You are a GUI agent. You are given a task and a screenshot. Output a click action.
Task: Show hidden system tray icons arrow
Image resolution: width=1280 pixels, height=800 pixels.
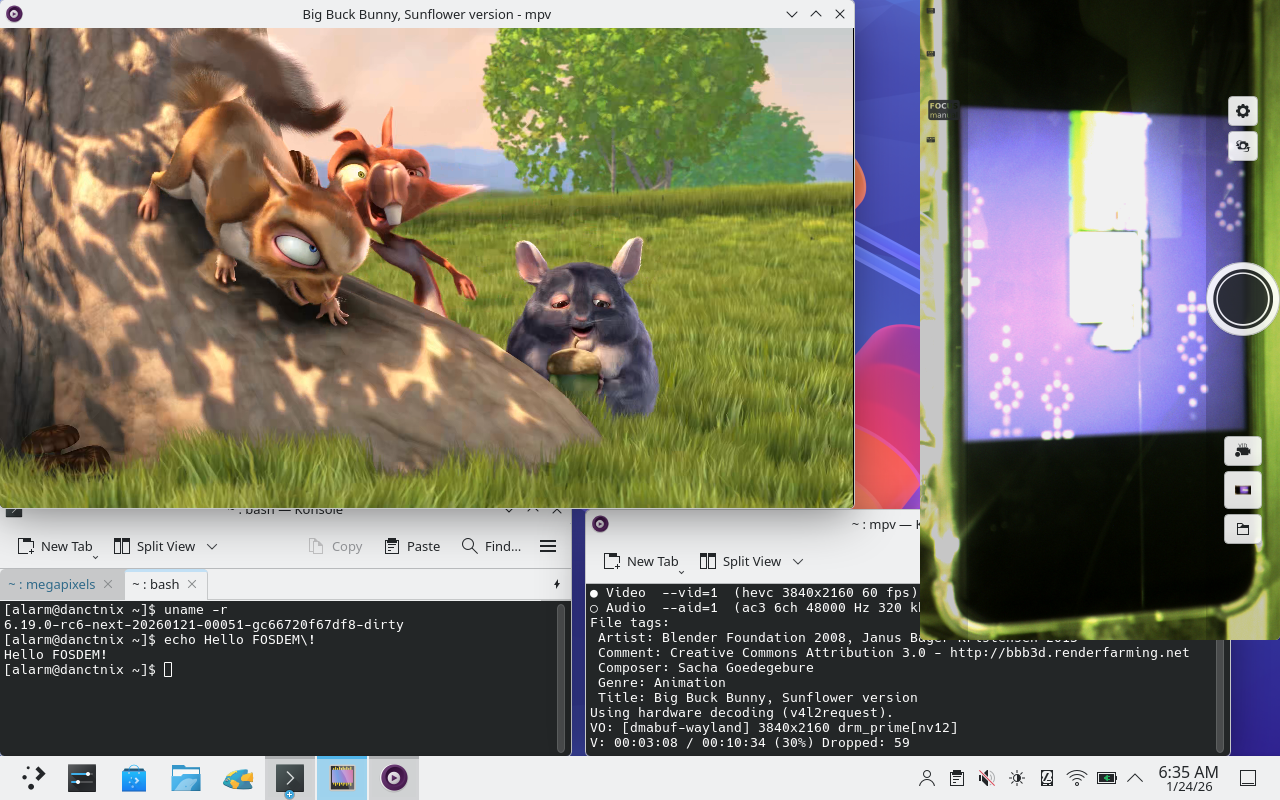(x=1135, y=778)
